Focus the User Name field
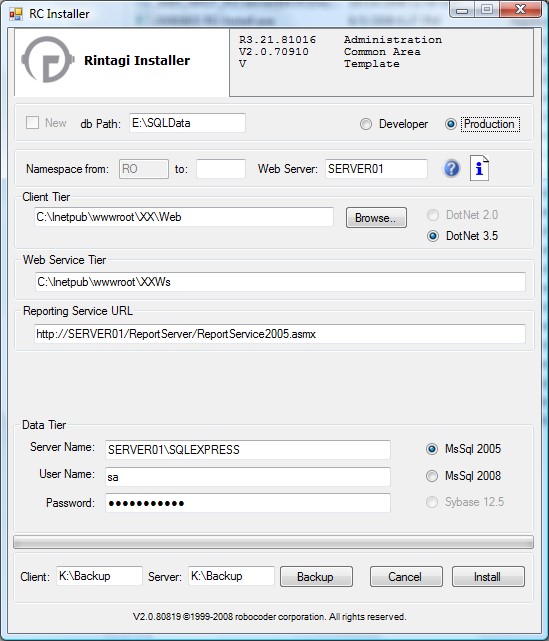 pos(248,477)
